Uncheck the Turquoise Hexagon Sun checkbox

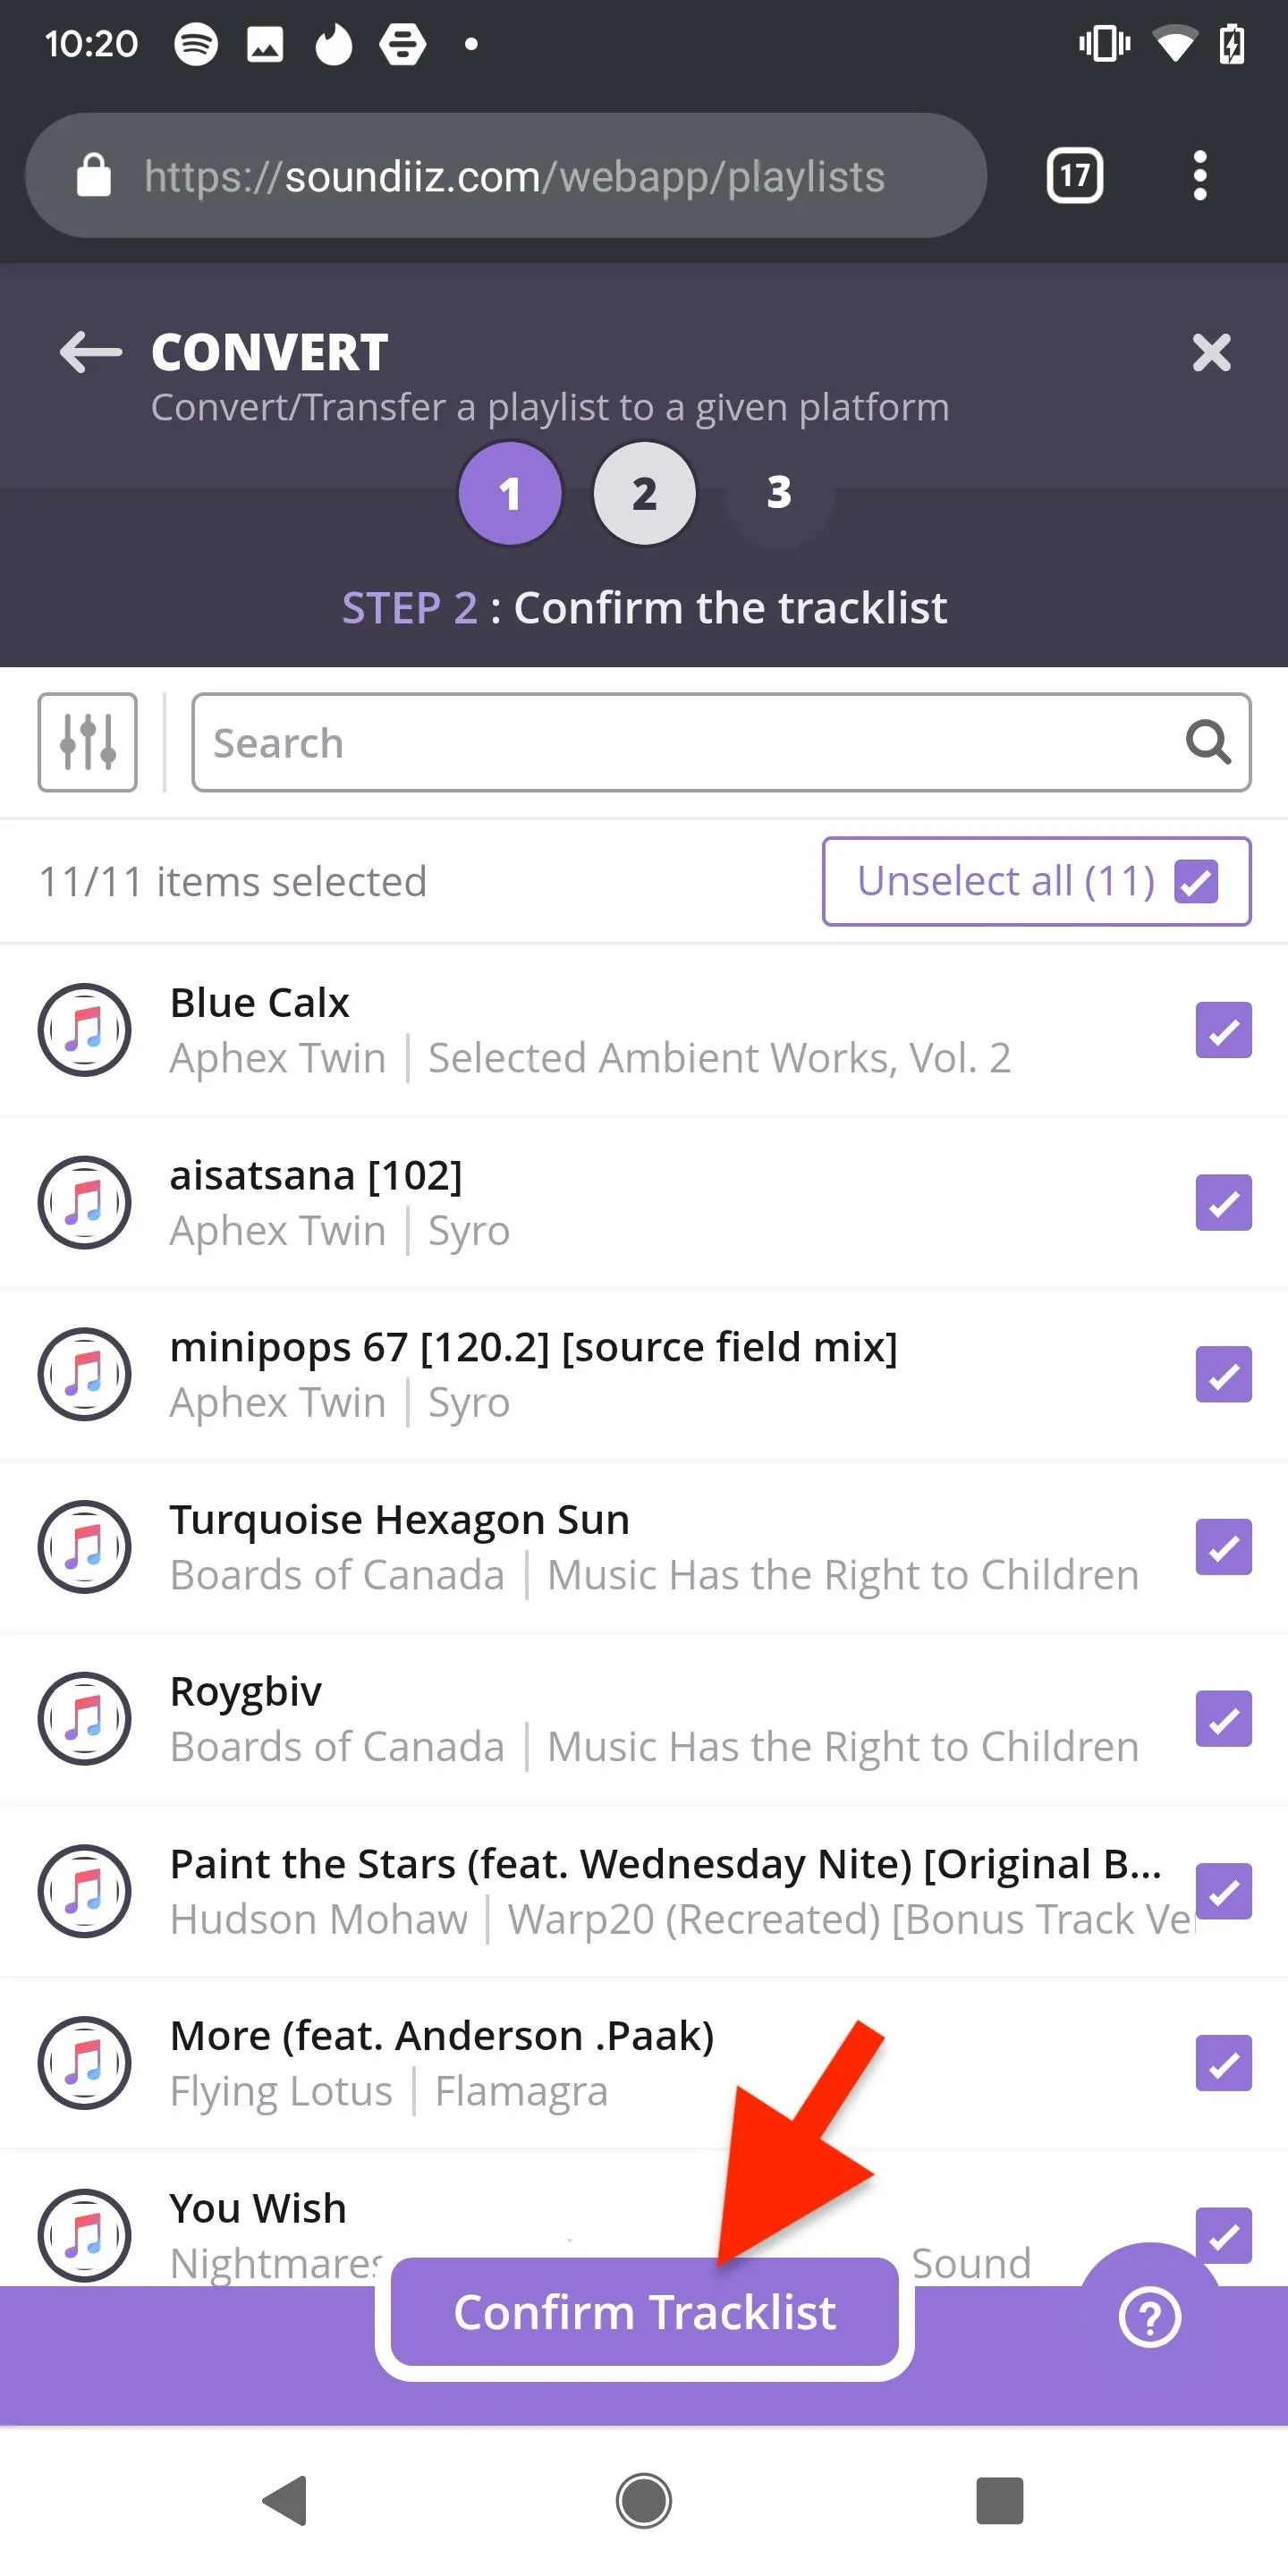1224,1547
